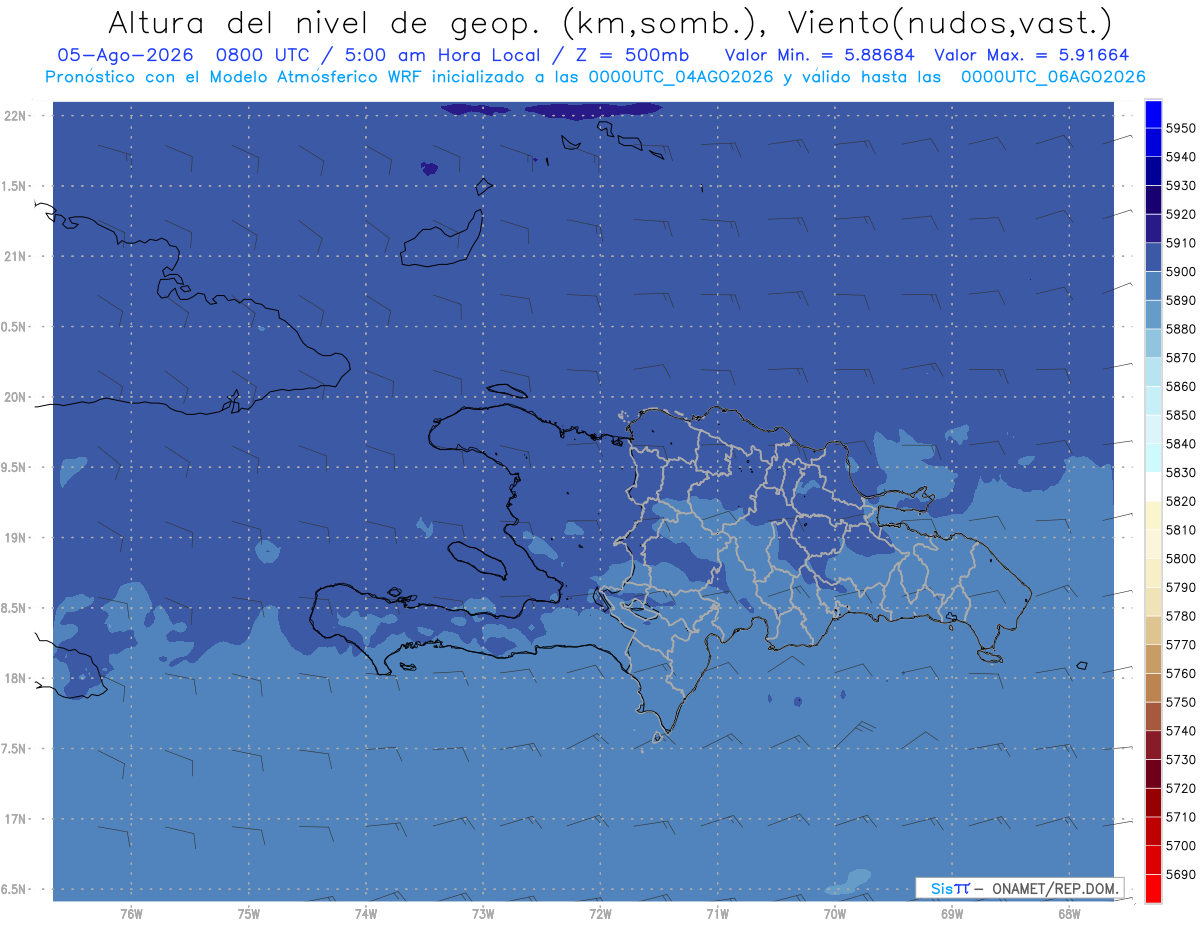Click the 18N latitude label
Image resolution: width=1200 pixels, height=927 pixels.
pos(15,678)
